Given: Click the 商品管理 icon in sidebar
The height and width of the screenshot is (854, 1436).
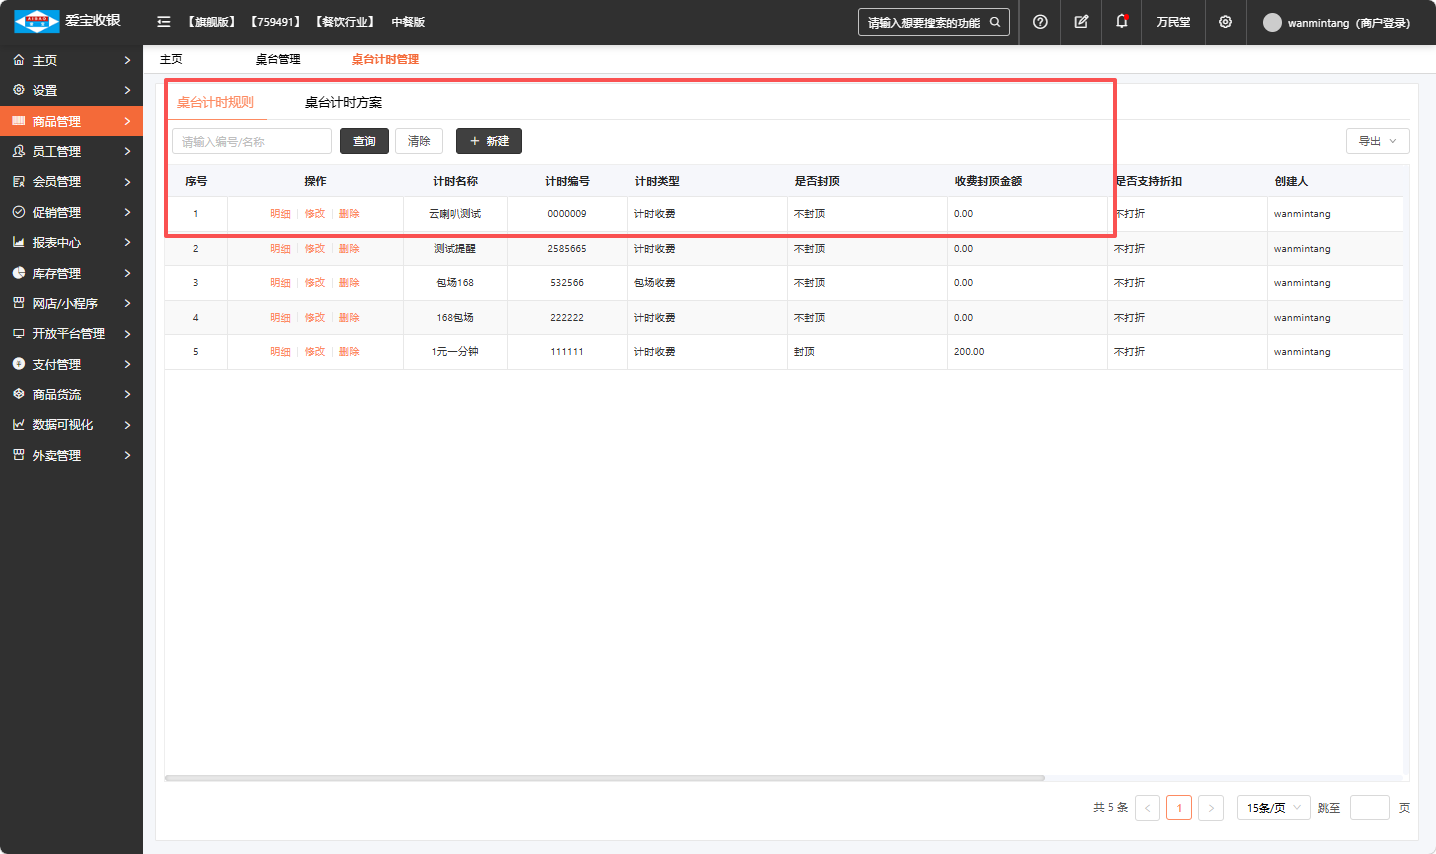Looking at the screenshot, I should [x=18, y=121].
